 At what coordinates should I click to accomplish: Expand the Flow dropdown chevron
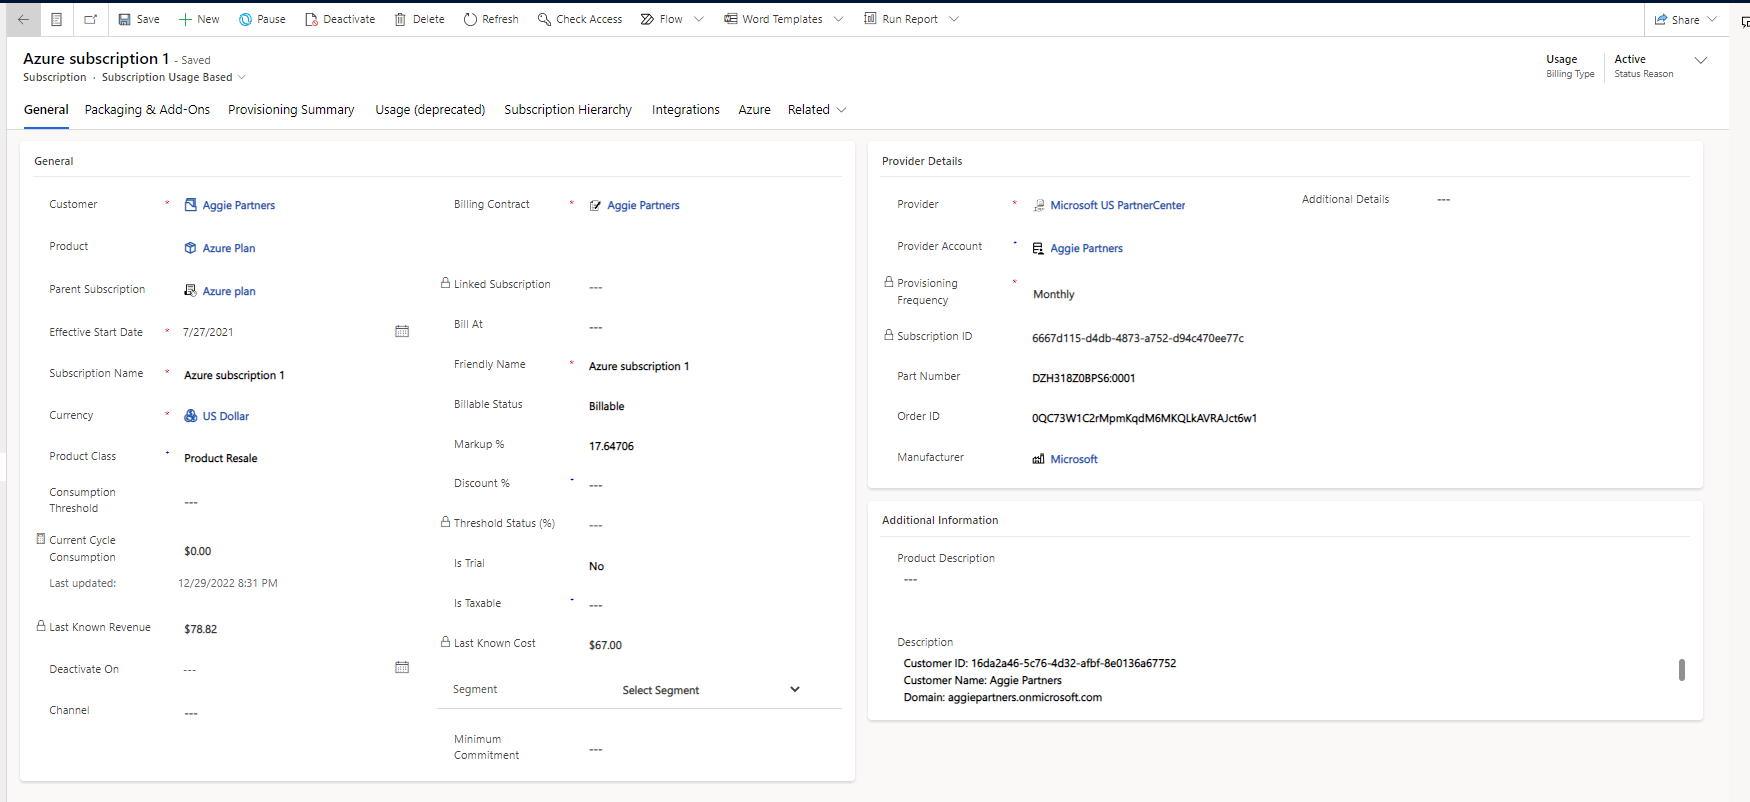pos(699,19)
